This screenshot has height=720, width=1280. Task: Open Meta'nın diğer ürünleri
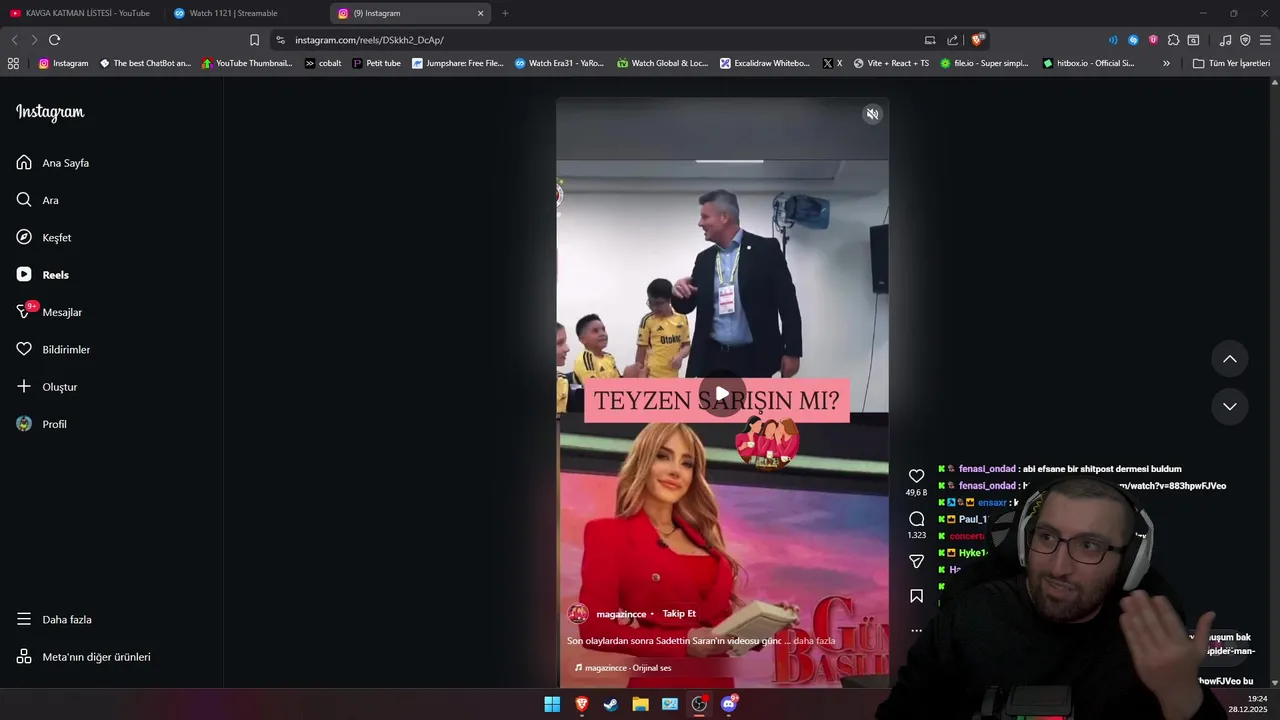pos(83,657)
